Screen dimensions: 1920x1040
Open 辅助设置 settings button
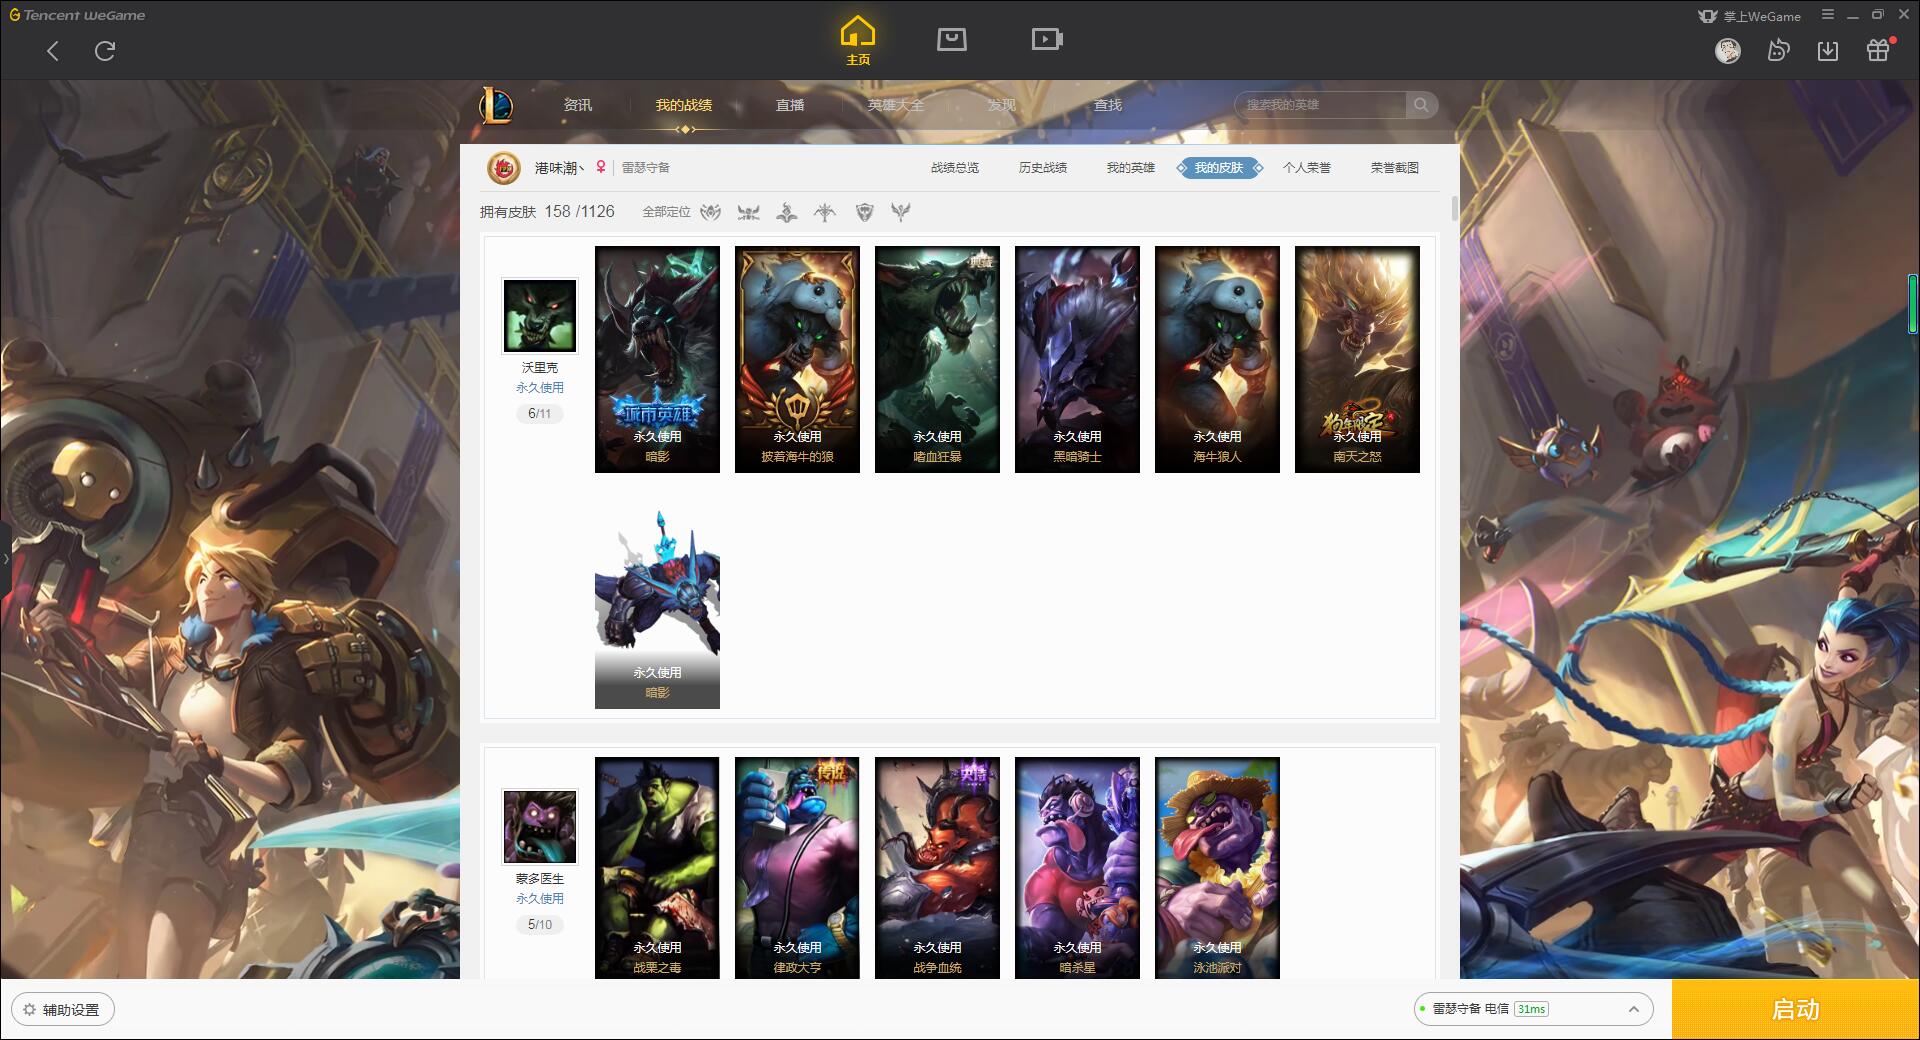pyautogui.click(x=63, y=1010)
